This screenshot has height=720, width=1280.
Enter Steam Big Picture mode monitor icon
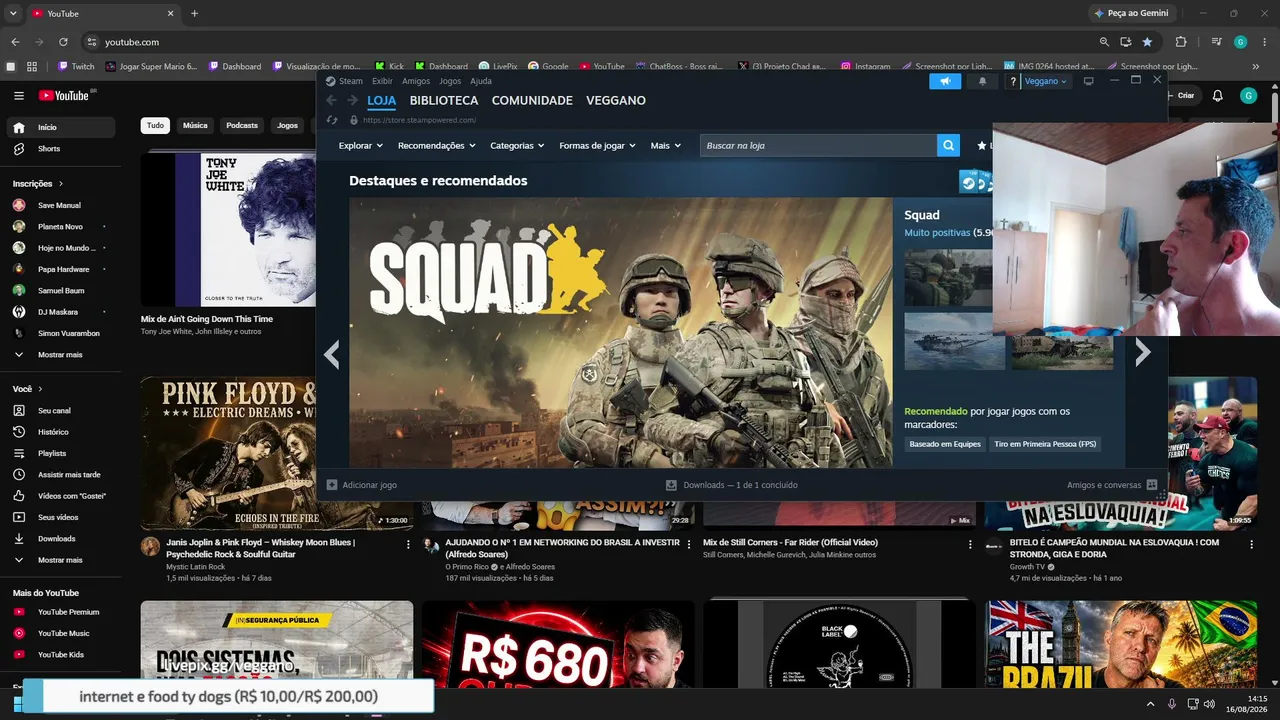pos(1089,81)
